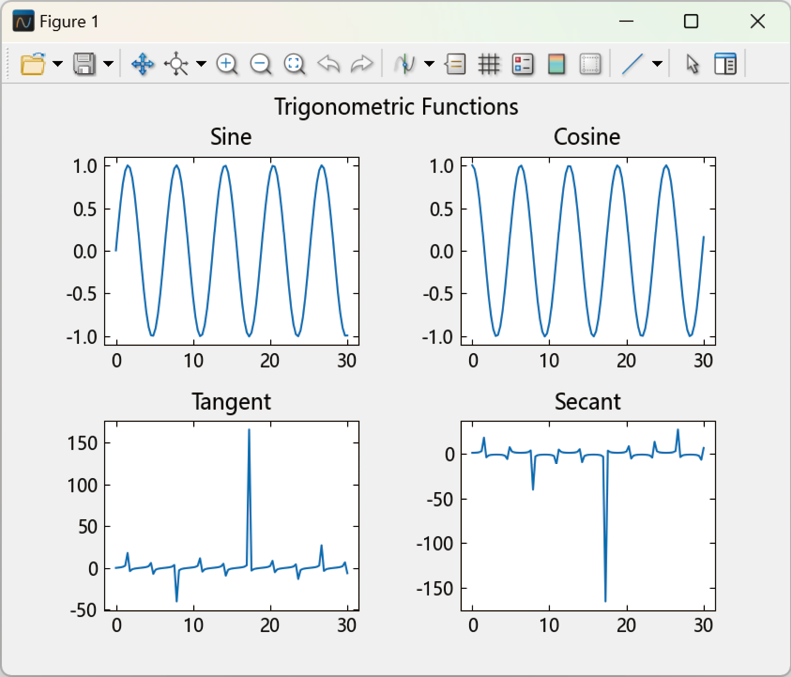
Task: Click the save figure floppy icon
Action: (x=84, y=64)
